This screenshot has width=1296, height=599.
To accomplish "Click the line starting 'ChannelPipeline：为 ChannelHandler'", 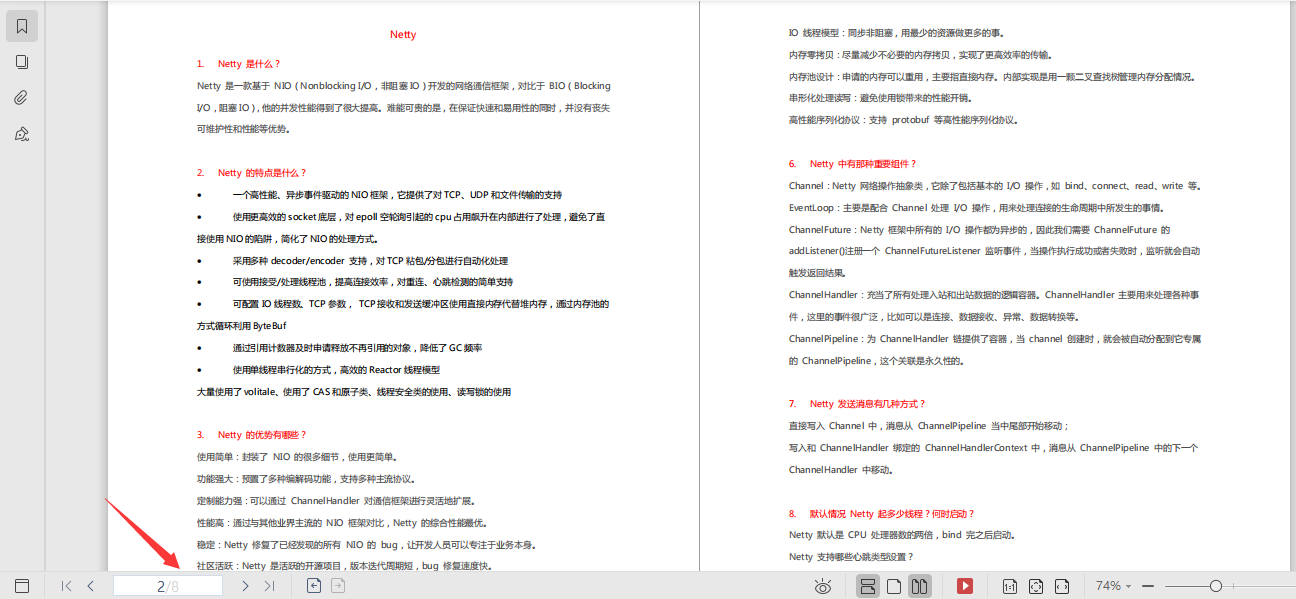I will click(995, 339).
